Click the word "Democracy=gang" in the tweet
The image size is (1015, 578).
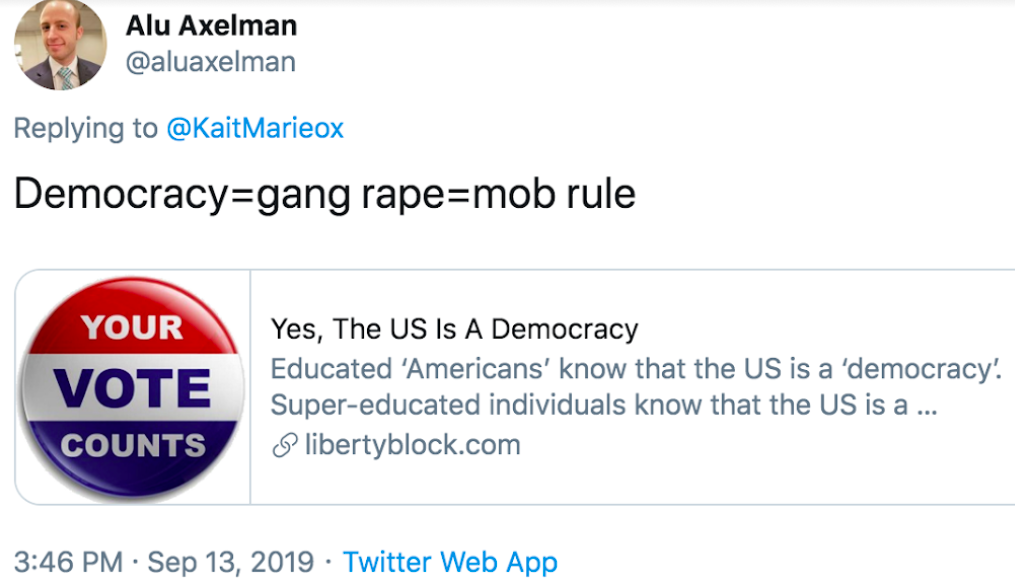tap(175, 193)
